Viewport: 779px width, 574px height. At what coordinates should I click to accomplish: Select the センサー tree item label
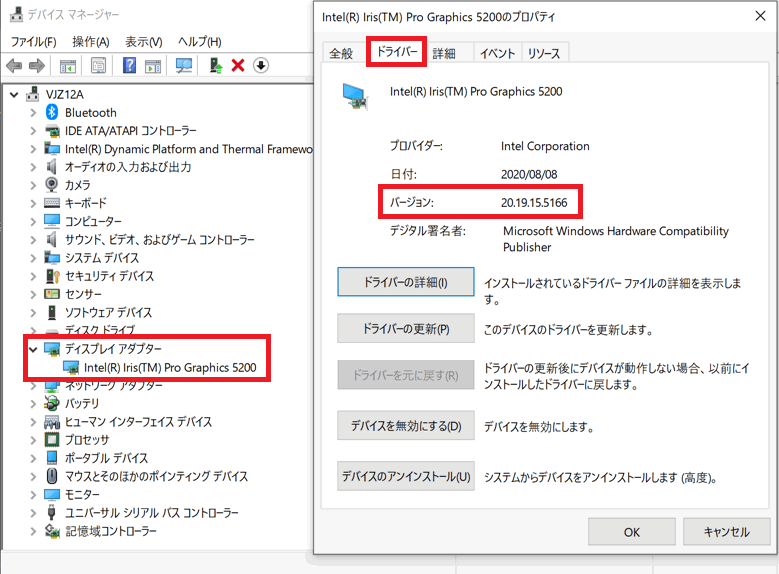83,294
